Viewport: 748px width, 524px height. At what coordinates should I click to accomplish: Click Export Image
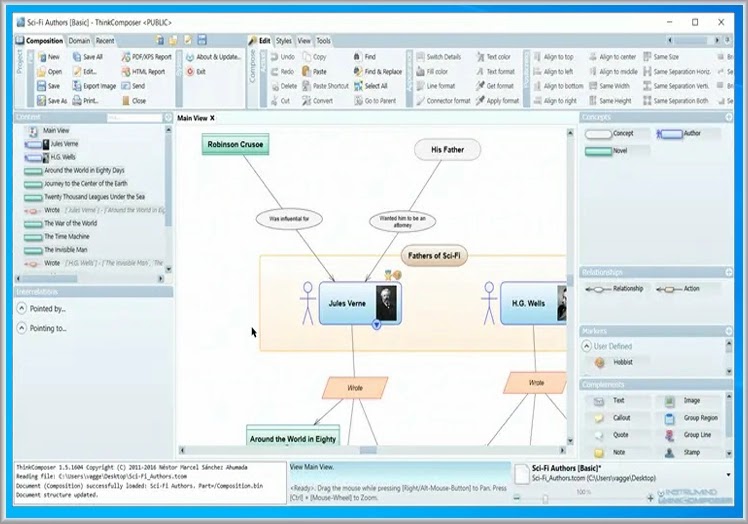pos(94,86)
